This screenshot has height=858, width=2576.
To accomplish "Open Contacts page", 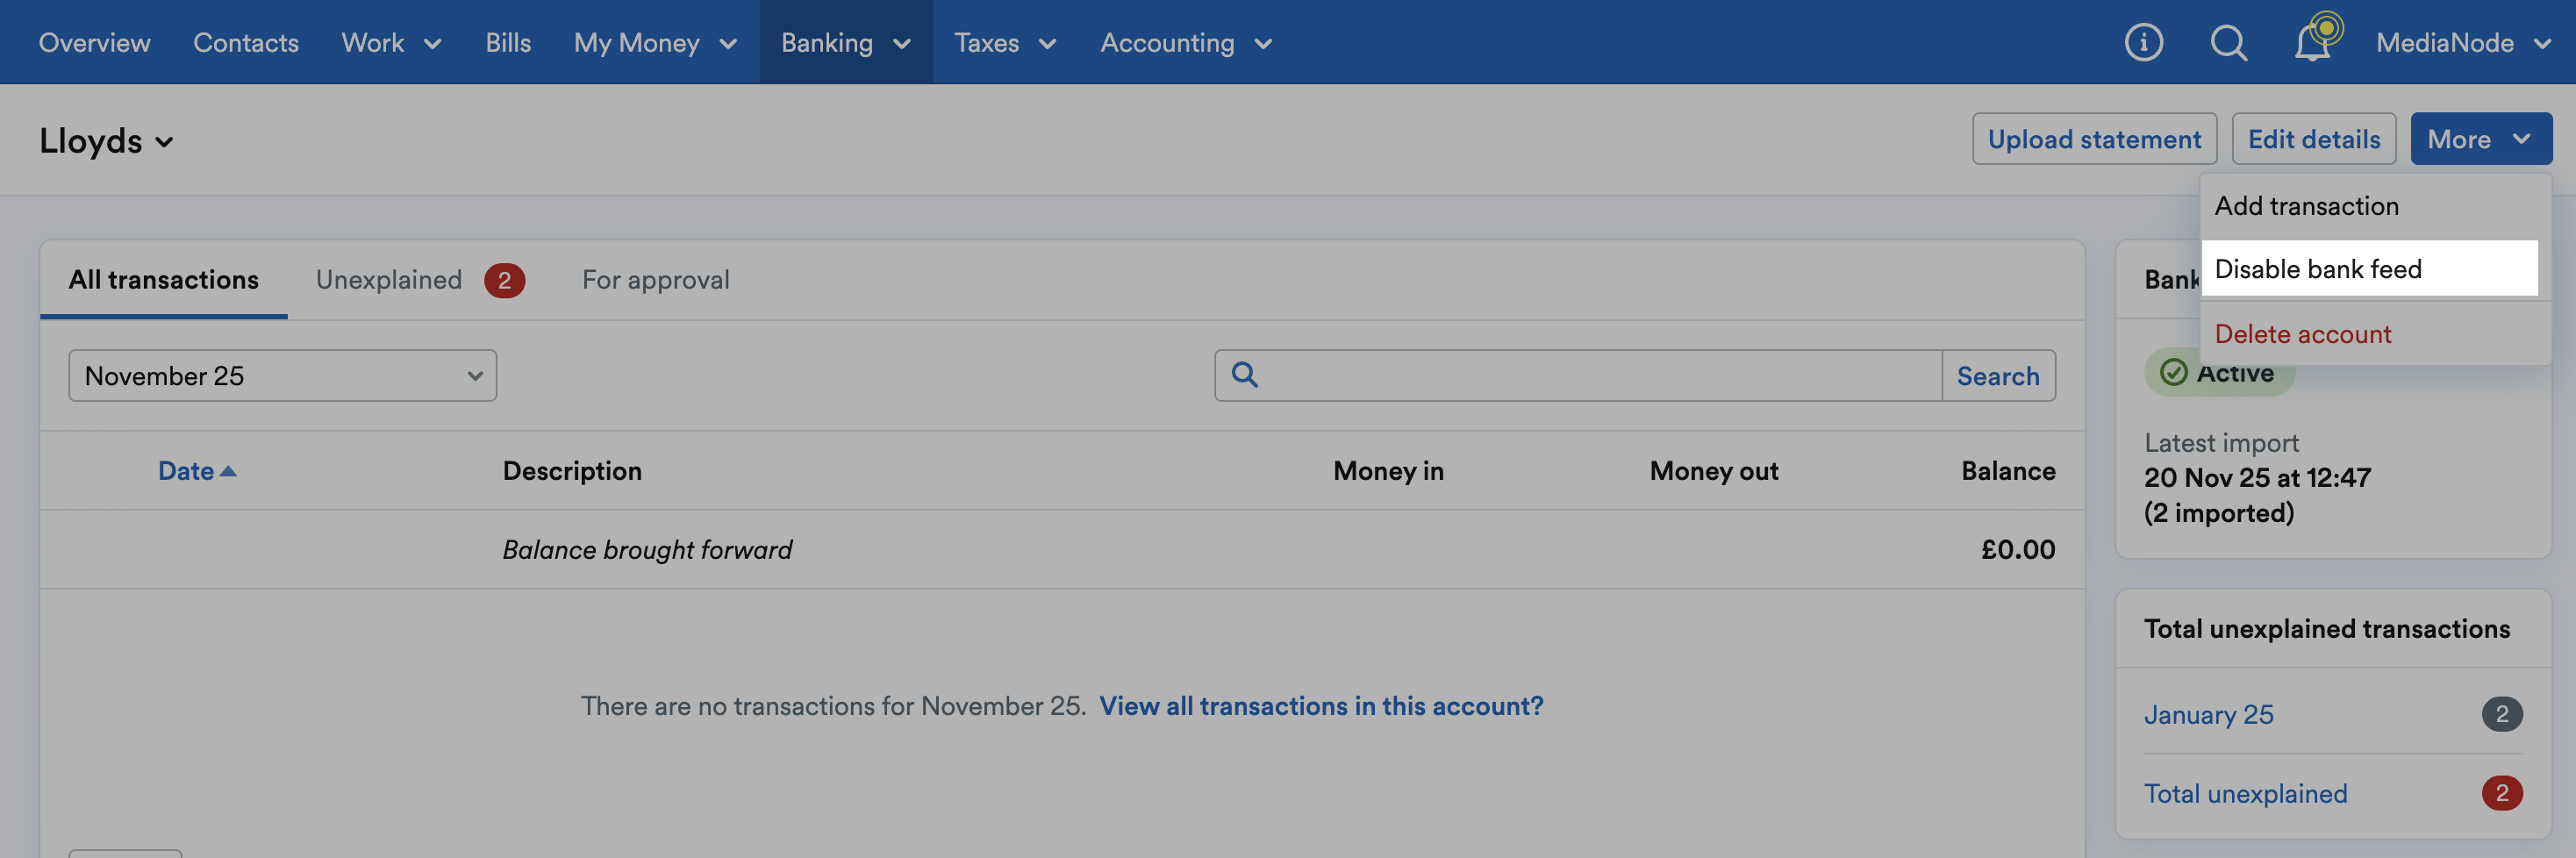I will pos(245,42).
